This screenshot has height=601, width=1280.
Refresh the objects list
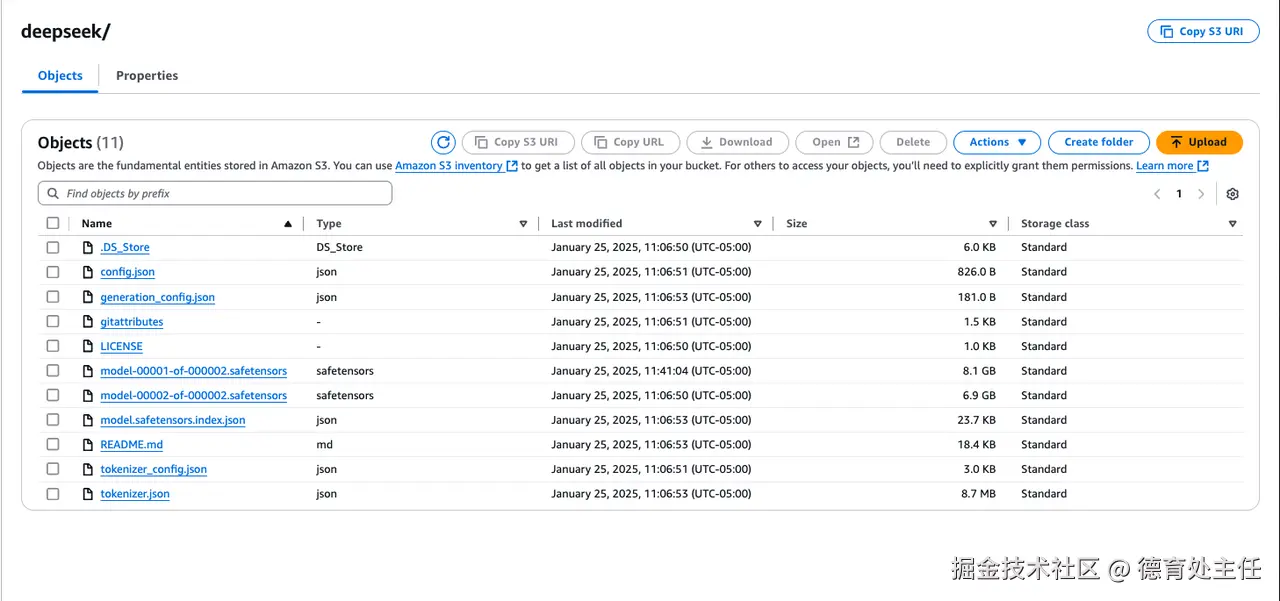pyautogui.click(x=443, y=142)
